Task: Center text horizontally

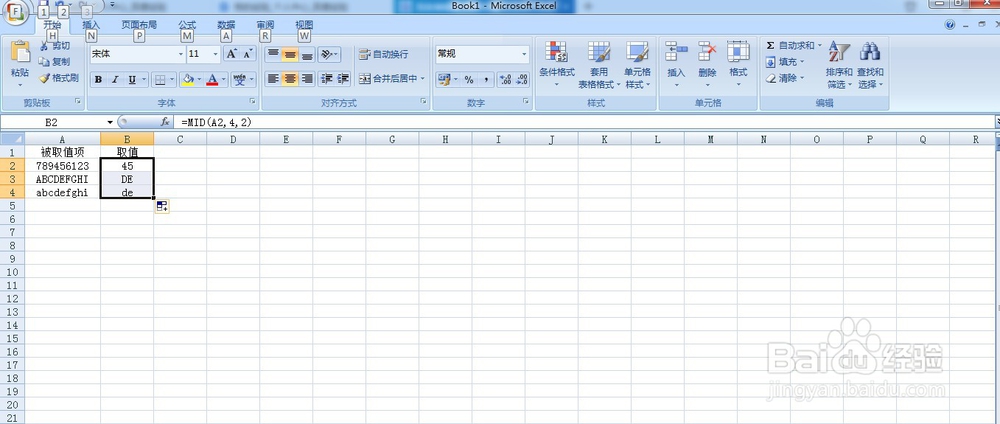Action: point(290,79)
